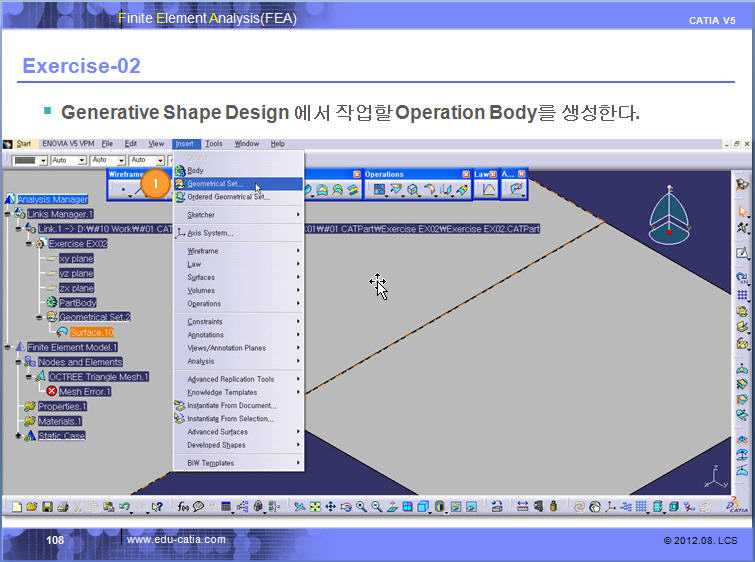Open the Sketcher submenu
This screenshot has width=755, height=562.
pyautogui.click(x=238, y=215)
